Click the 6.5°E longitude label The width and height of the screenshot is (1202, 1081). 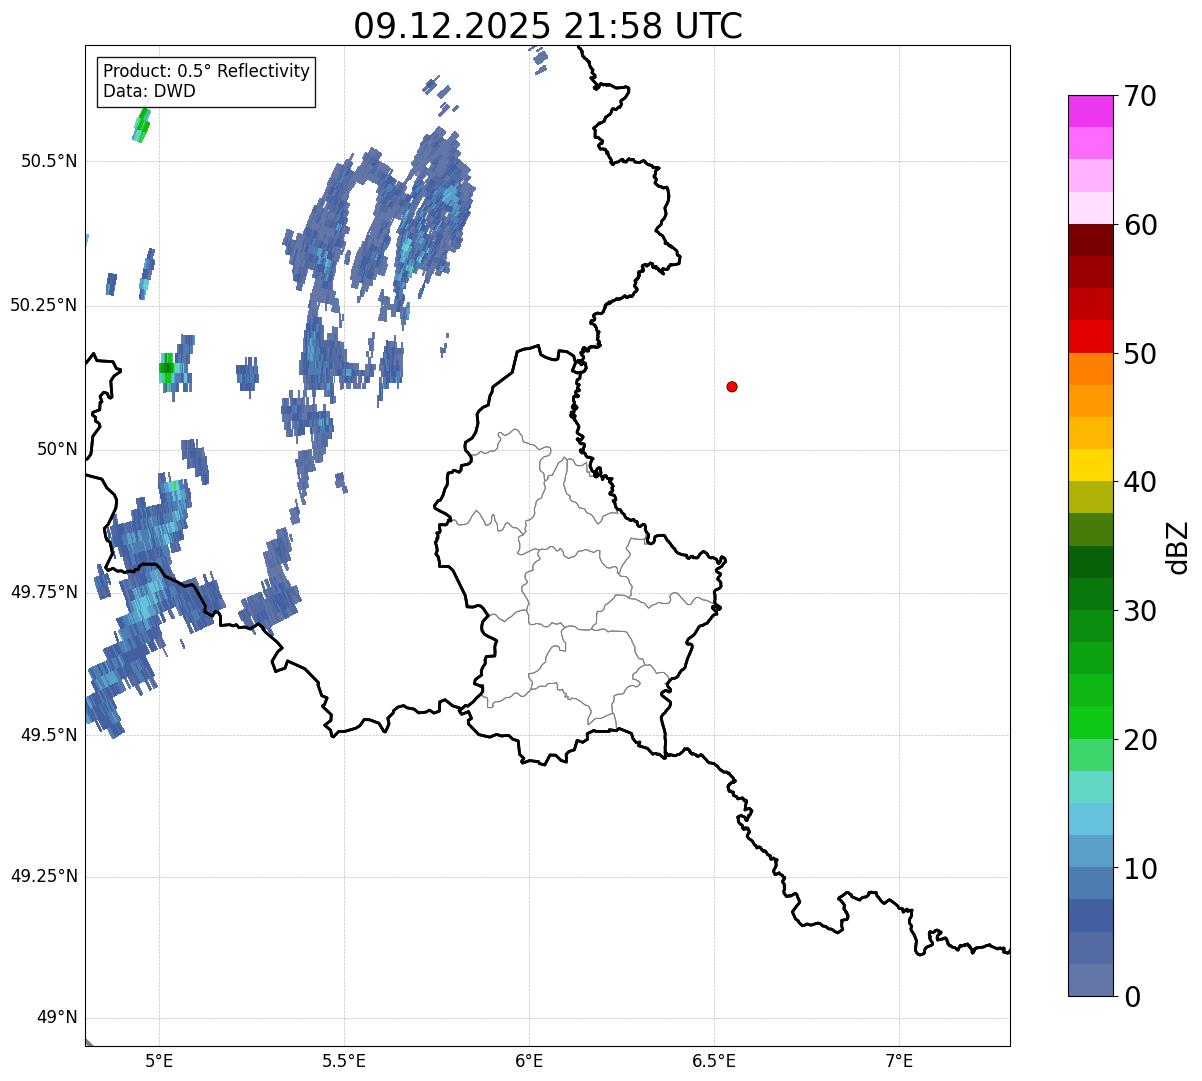(714, 1061)
